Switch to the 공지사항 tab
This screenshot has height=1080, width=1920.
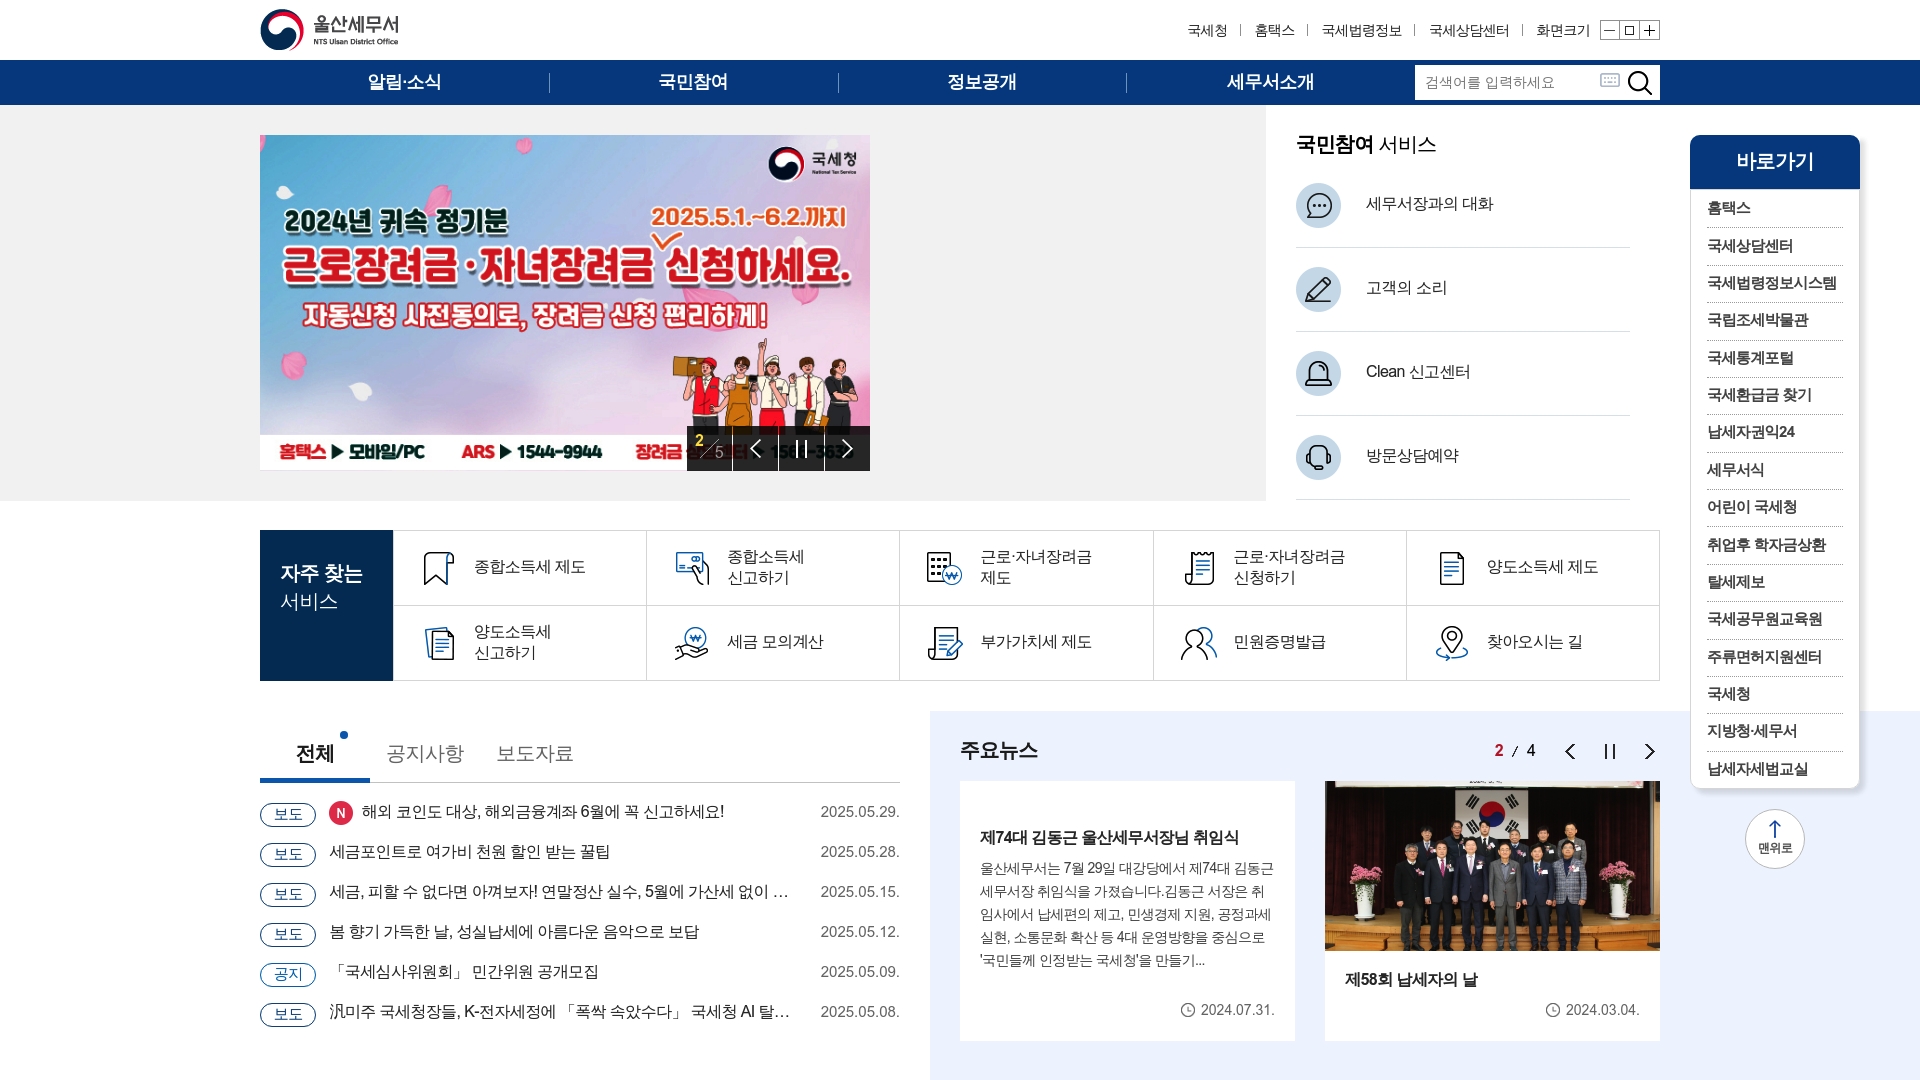[x=425, y=754]
